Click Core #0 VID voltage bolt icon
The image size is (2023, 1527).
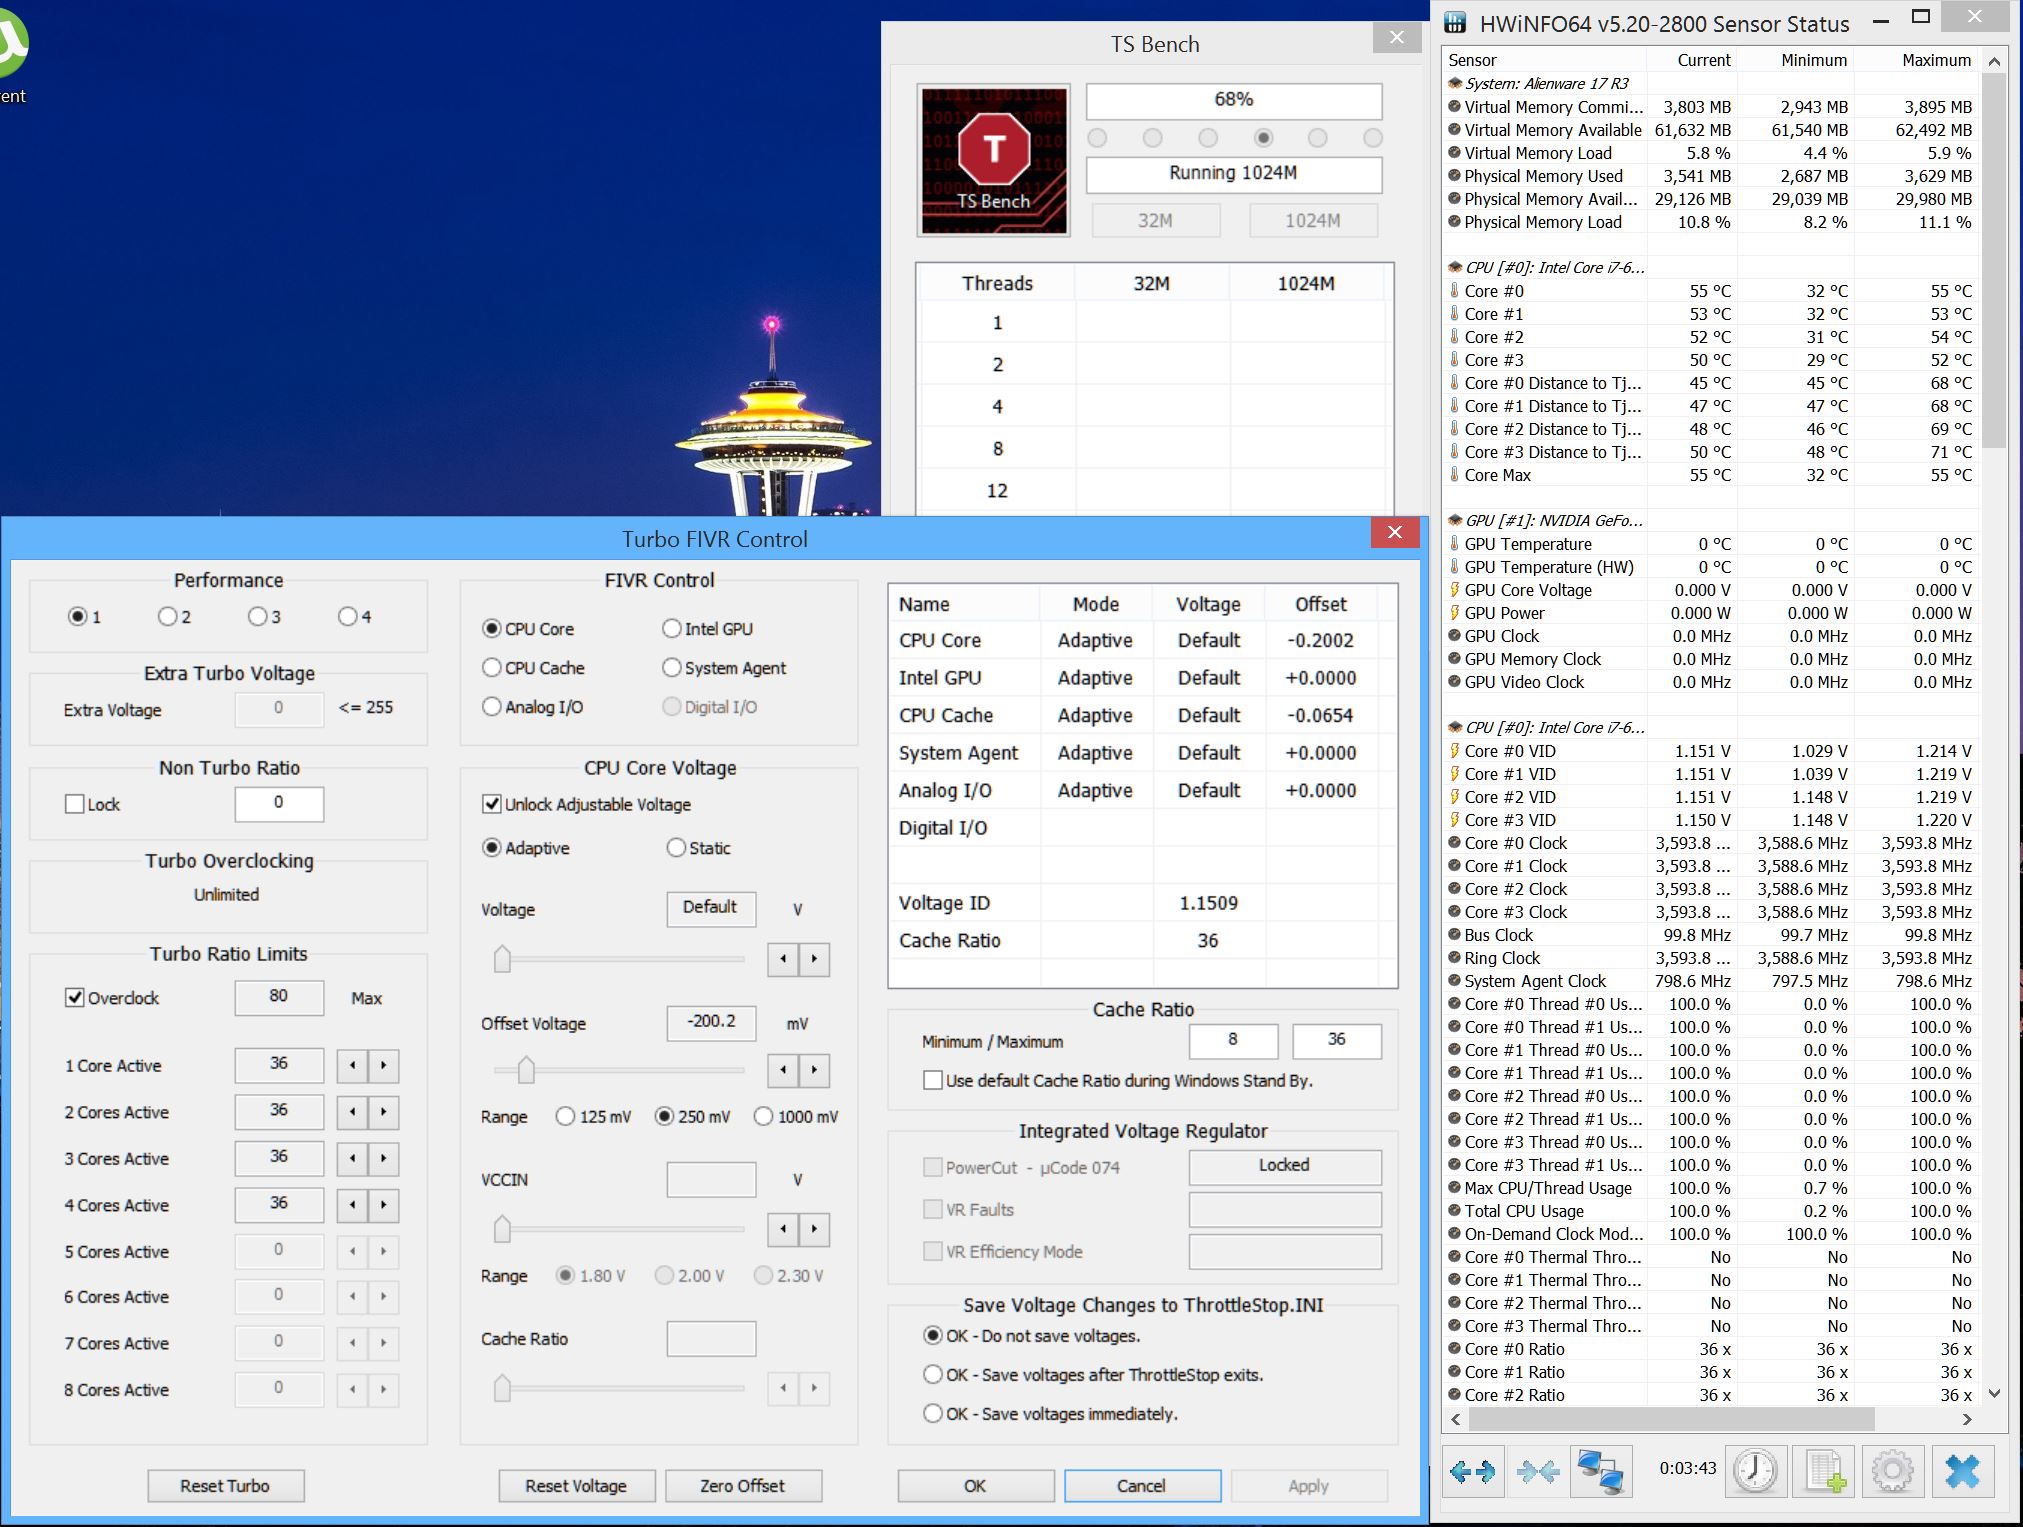1454,751
